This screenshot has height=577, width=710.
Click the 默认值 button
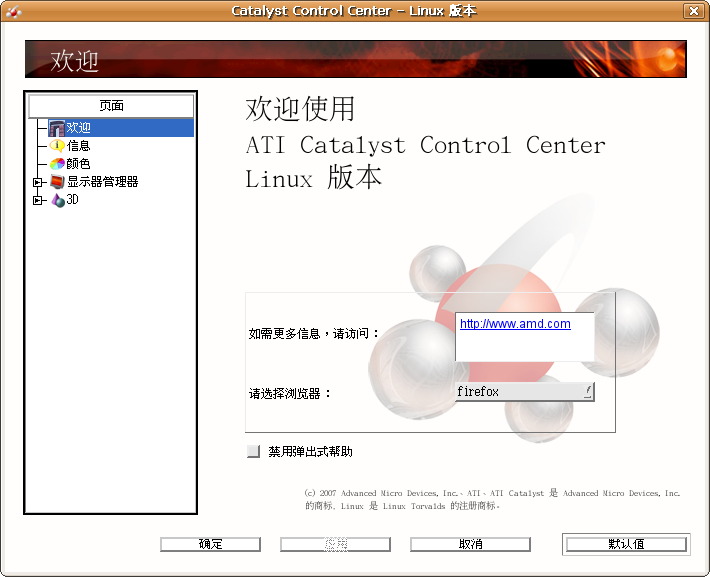[x=626, y=544]
